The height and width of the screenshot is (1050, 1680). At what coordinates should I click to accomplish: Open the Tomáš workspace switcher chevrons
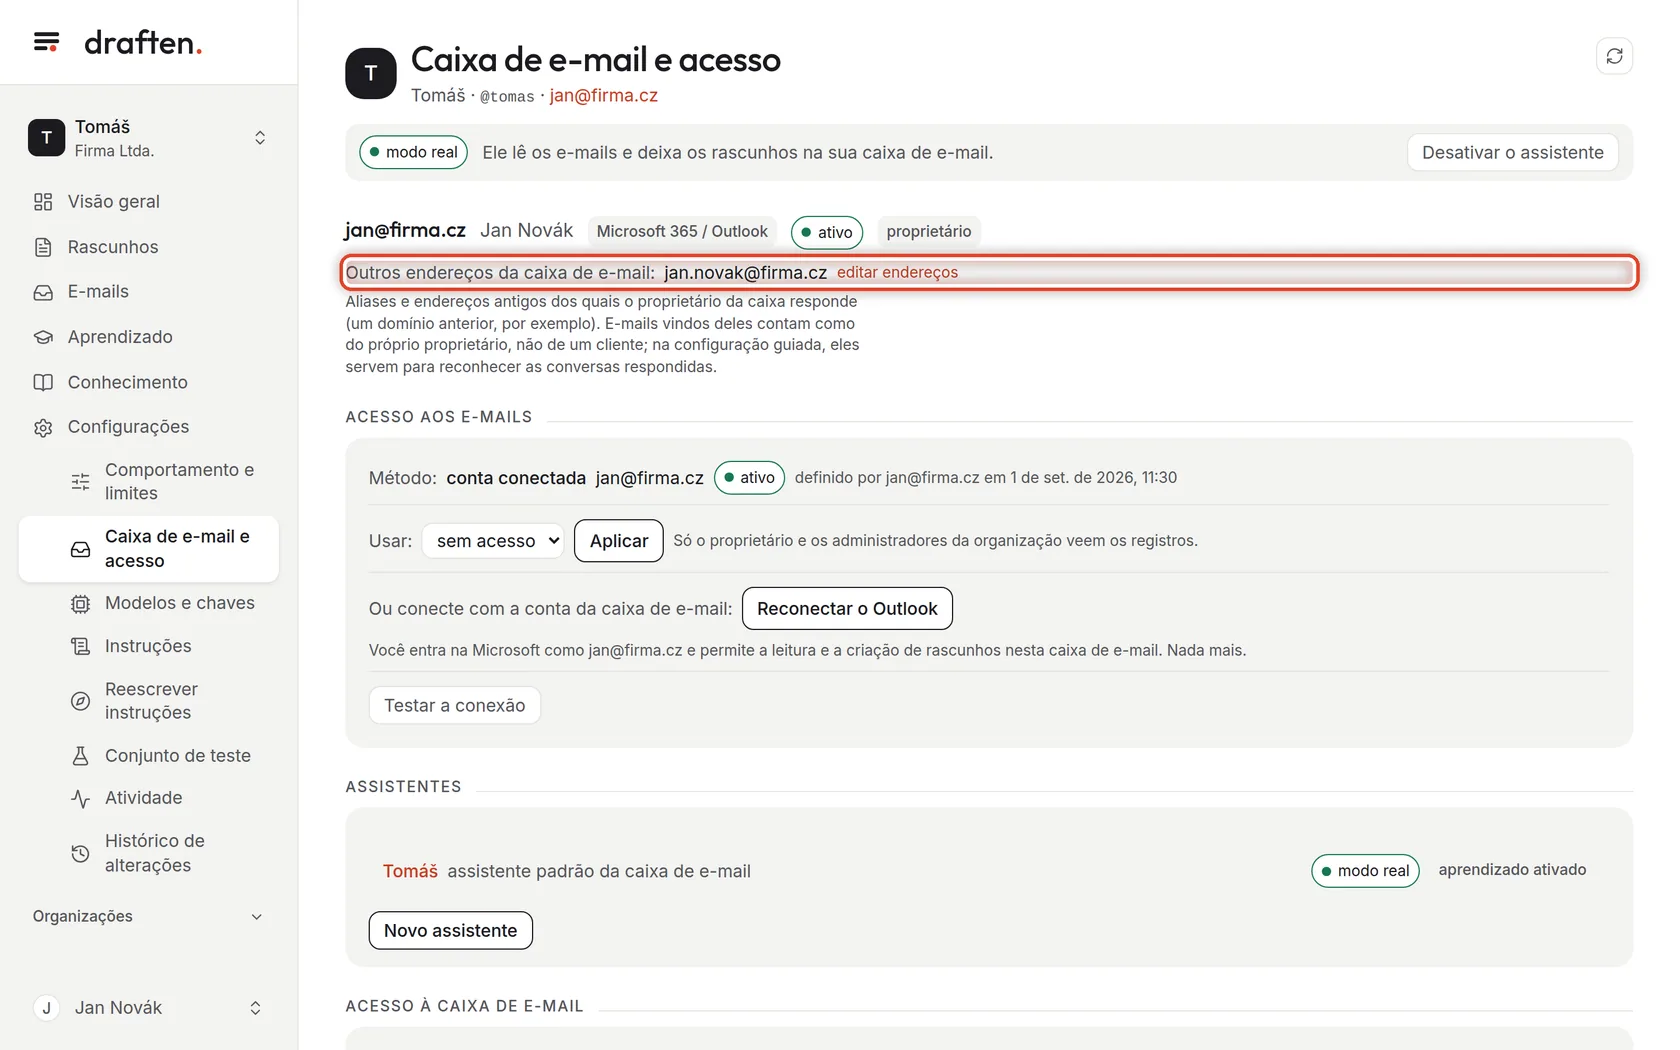[260, 138]
